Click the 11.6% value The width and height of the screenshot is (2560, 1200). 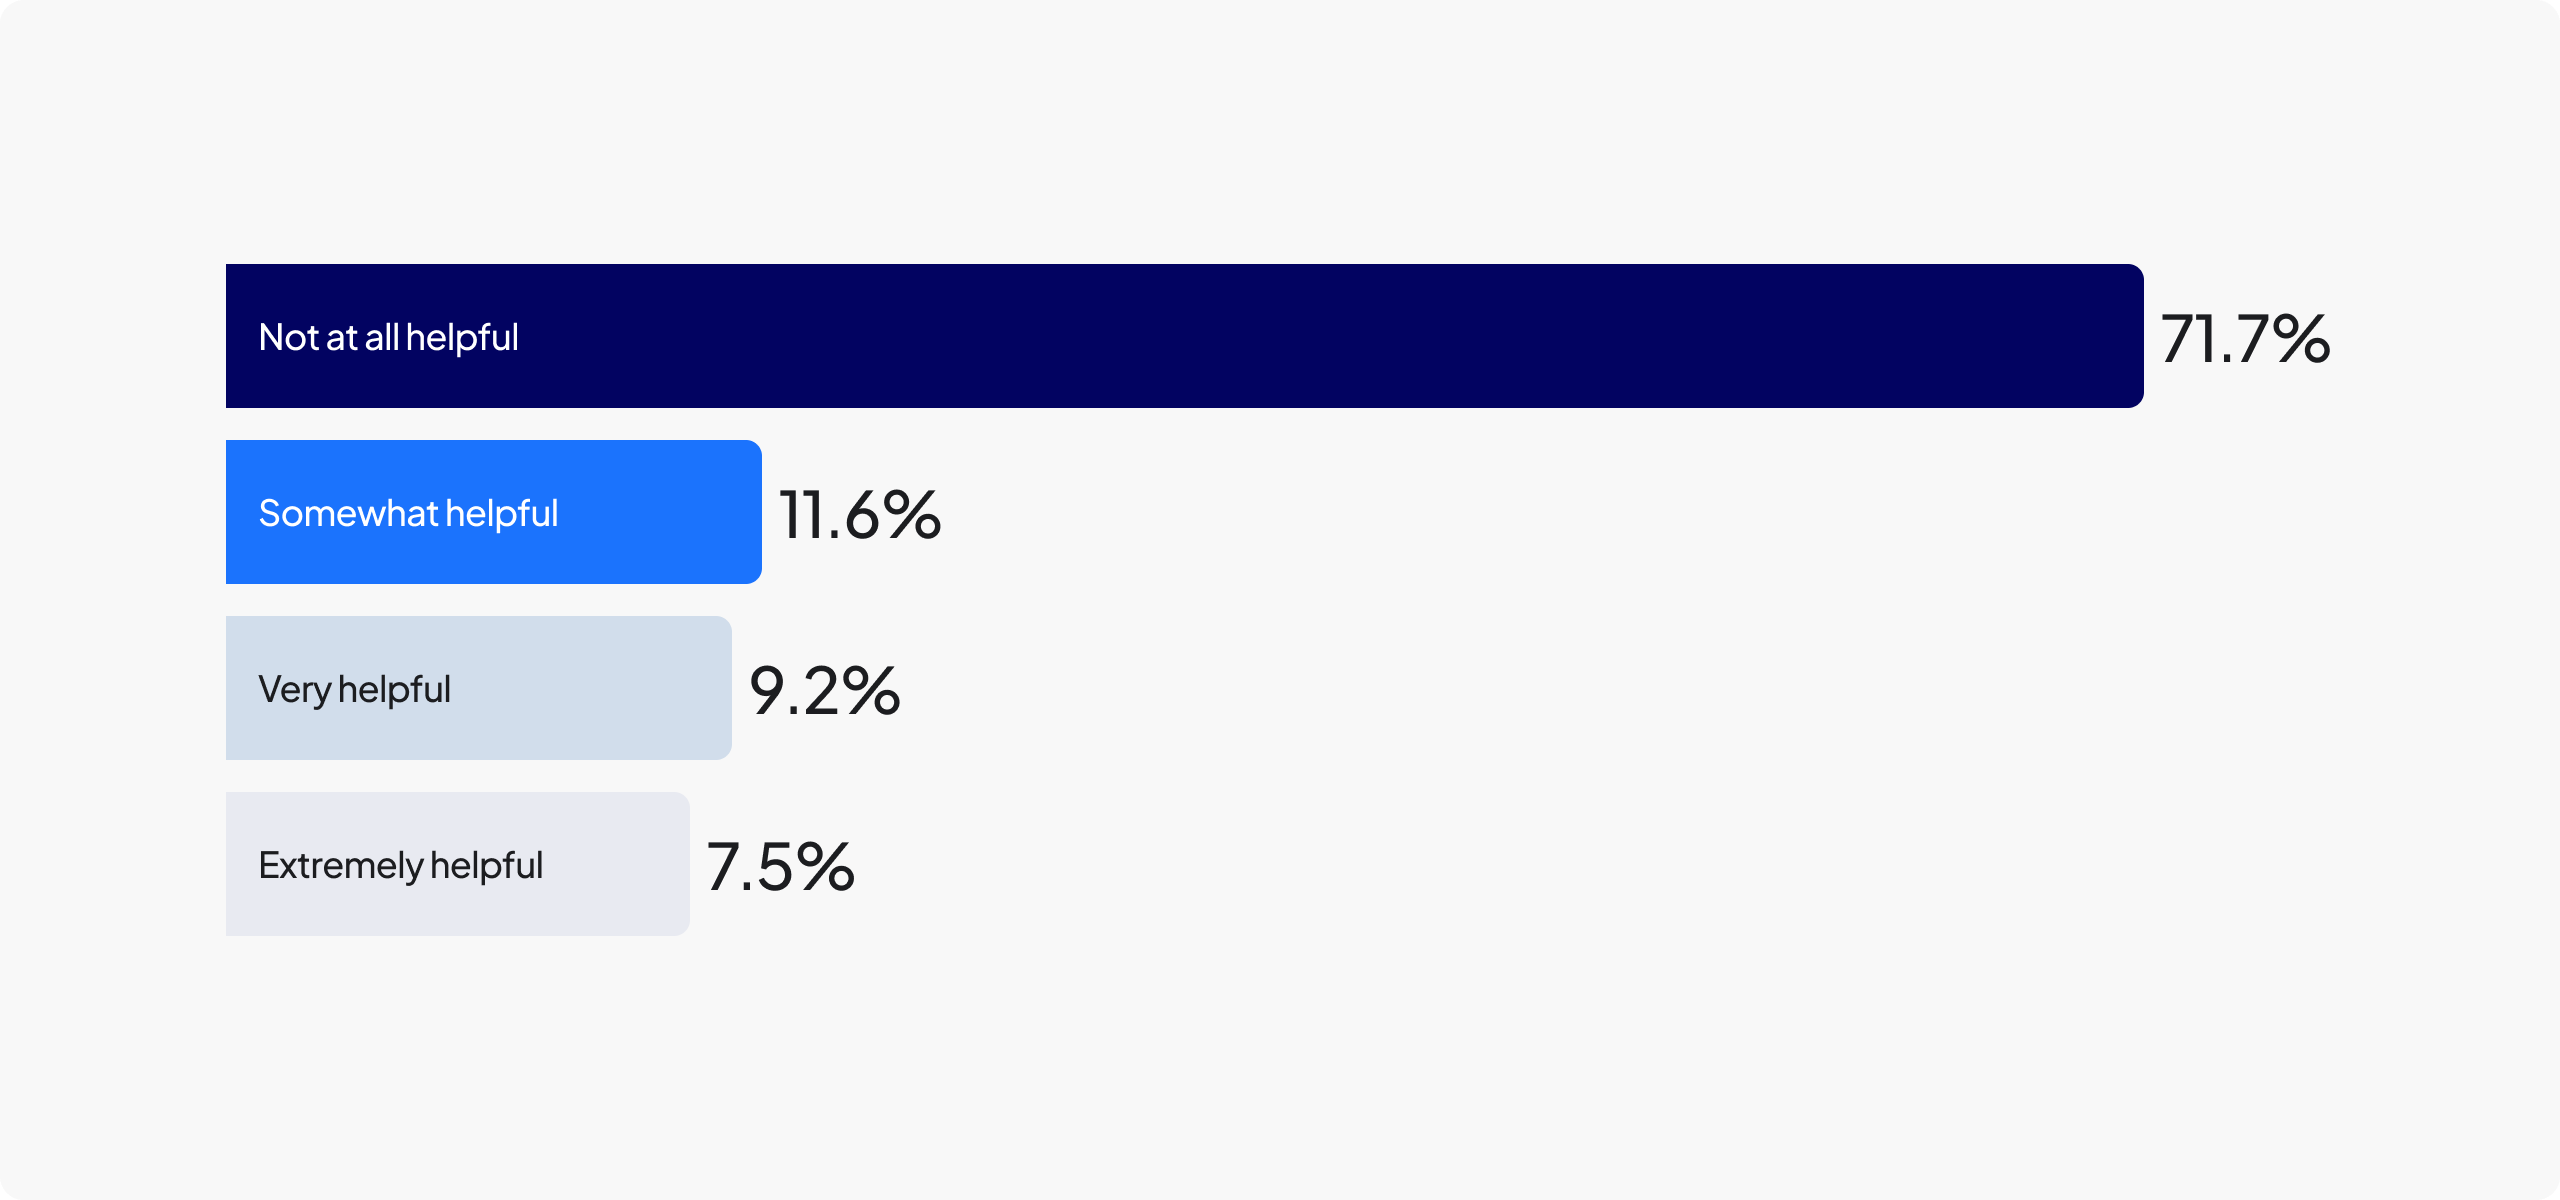860,514
